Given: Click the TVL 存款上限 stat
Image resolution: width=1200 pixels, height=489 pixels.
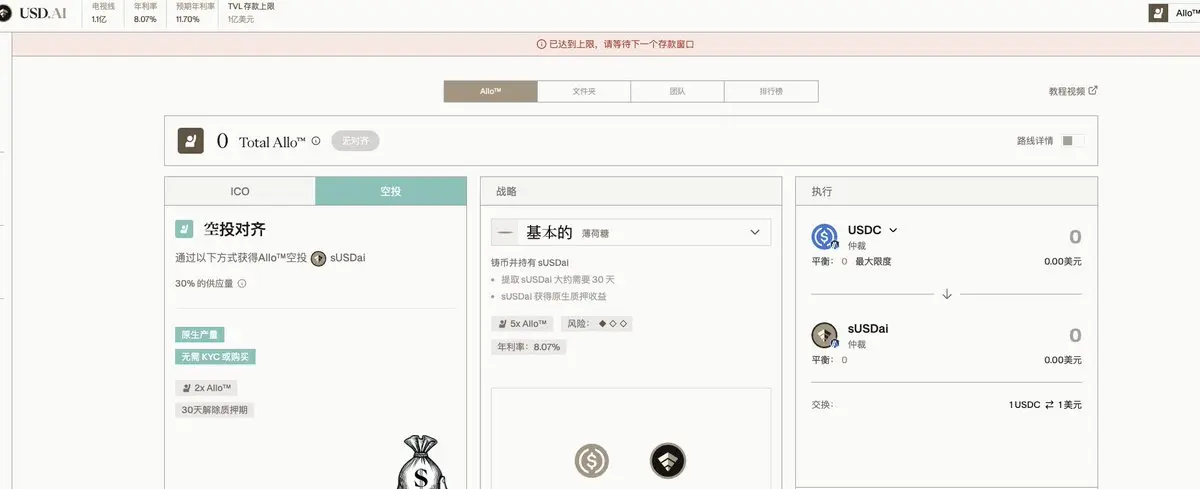Looking at the screenshot, I should click(251, 12).
